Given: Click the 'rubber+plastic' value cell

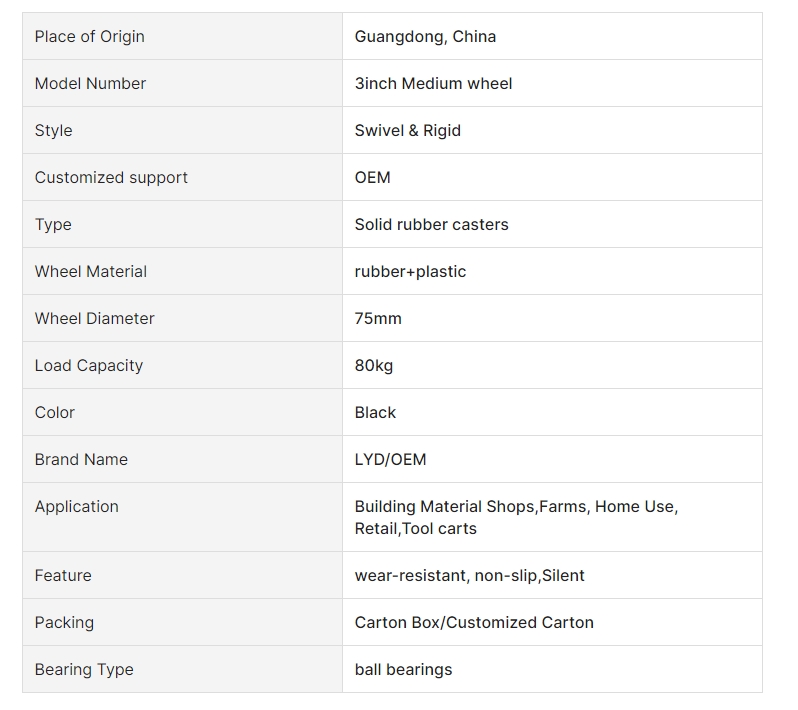Looking at the screenshot, I should [552, 271].
